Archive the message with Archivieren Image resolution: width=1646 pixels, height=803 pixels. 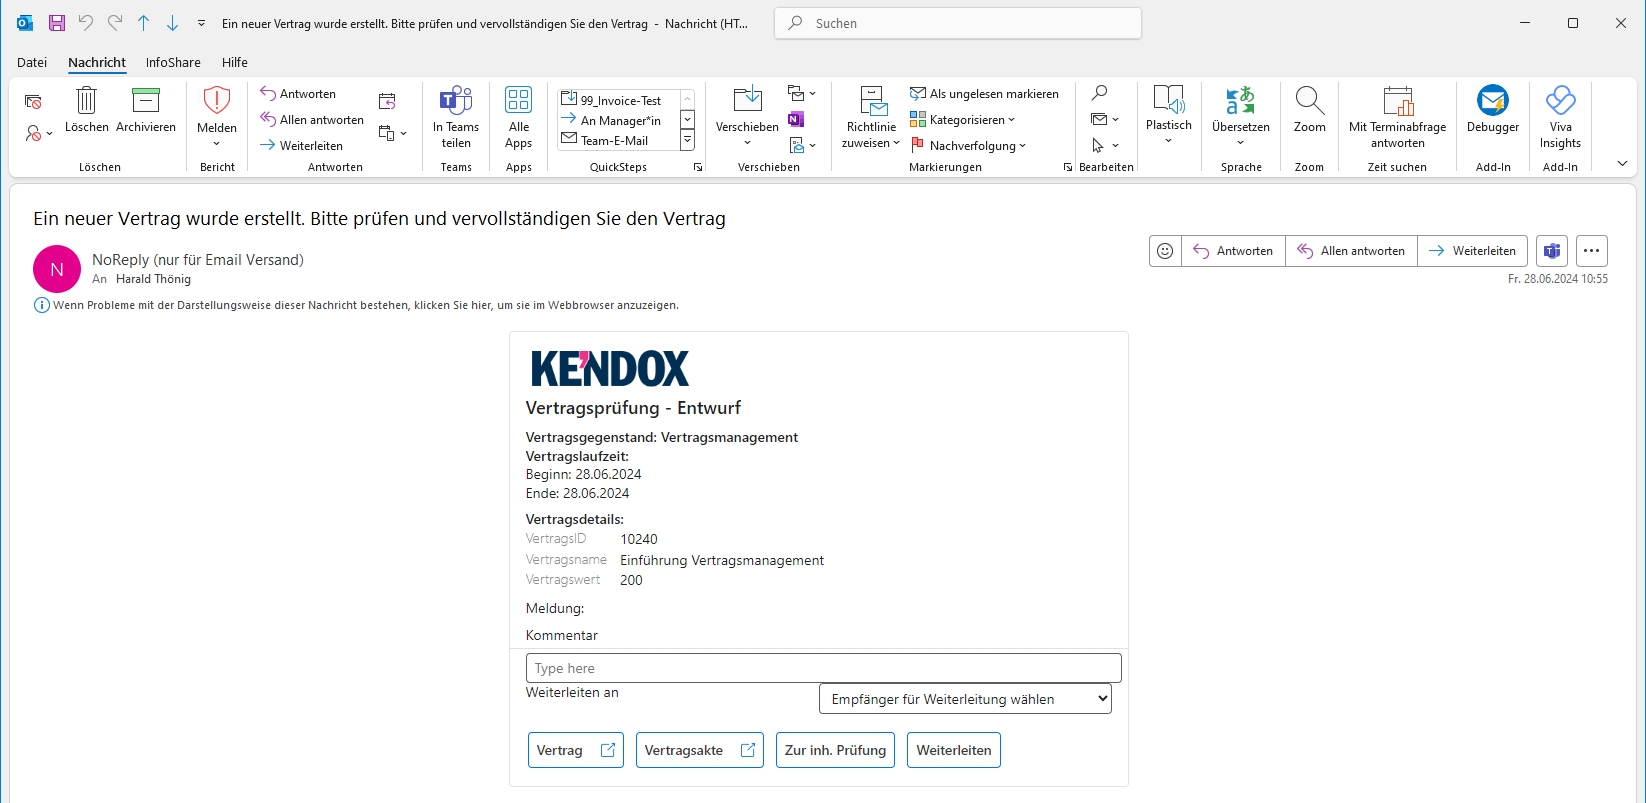146,110
